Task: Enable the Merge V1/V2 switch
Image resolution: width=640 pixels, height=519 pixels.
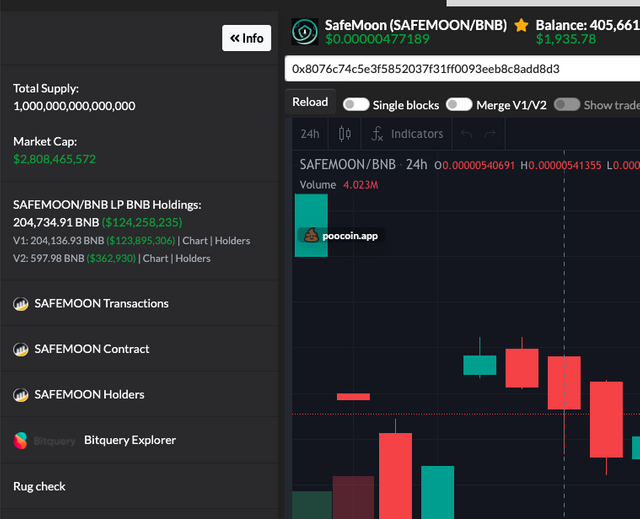Action: coord(459,104)
